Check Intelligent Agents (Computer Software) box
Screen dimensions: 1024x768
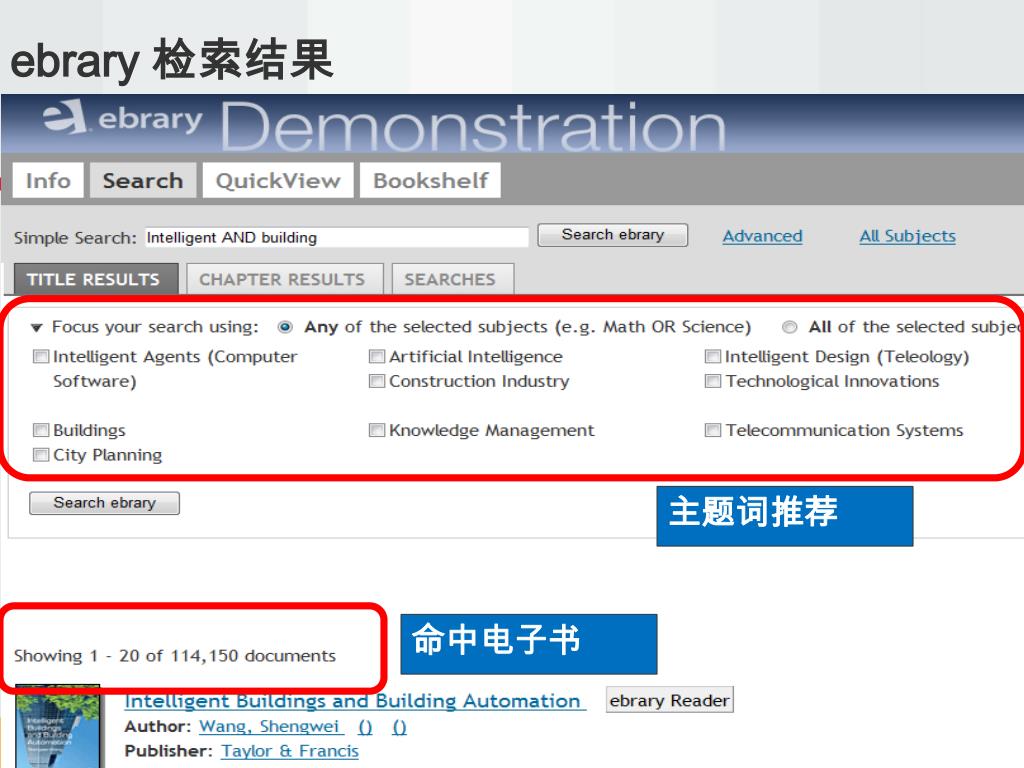tap(41, 357)
